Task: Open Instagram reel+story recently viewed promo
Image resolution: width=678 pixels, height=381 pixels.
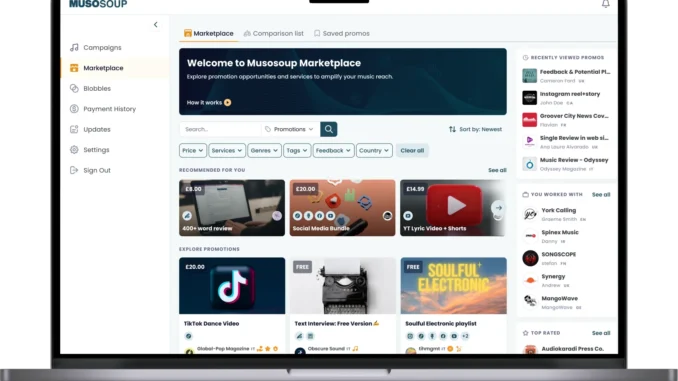Action: click(566, 98)
